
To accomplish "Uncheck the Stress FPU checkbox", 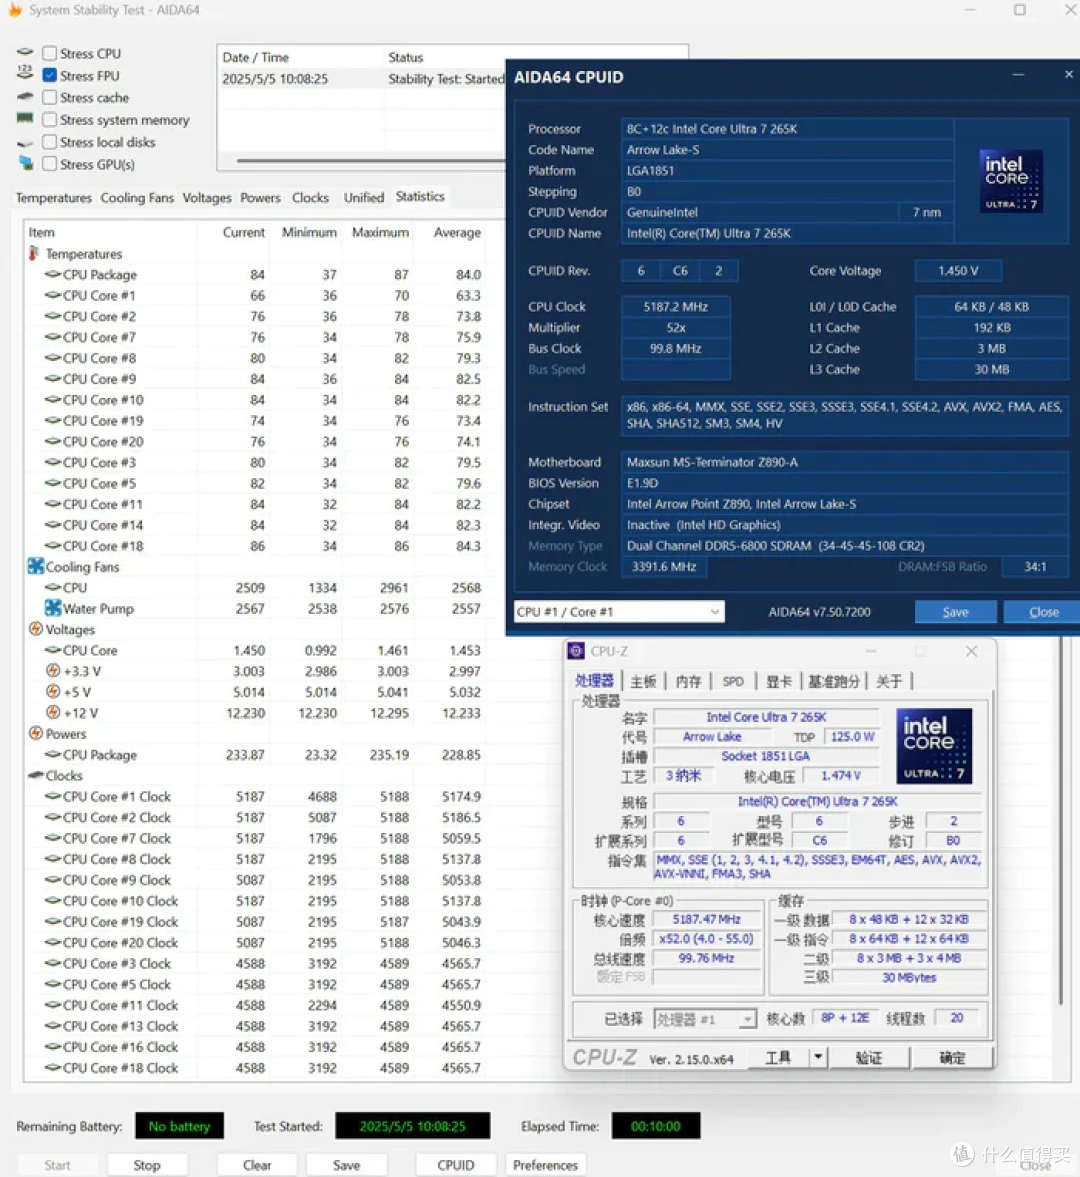I will (x=50, y=75).
